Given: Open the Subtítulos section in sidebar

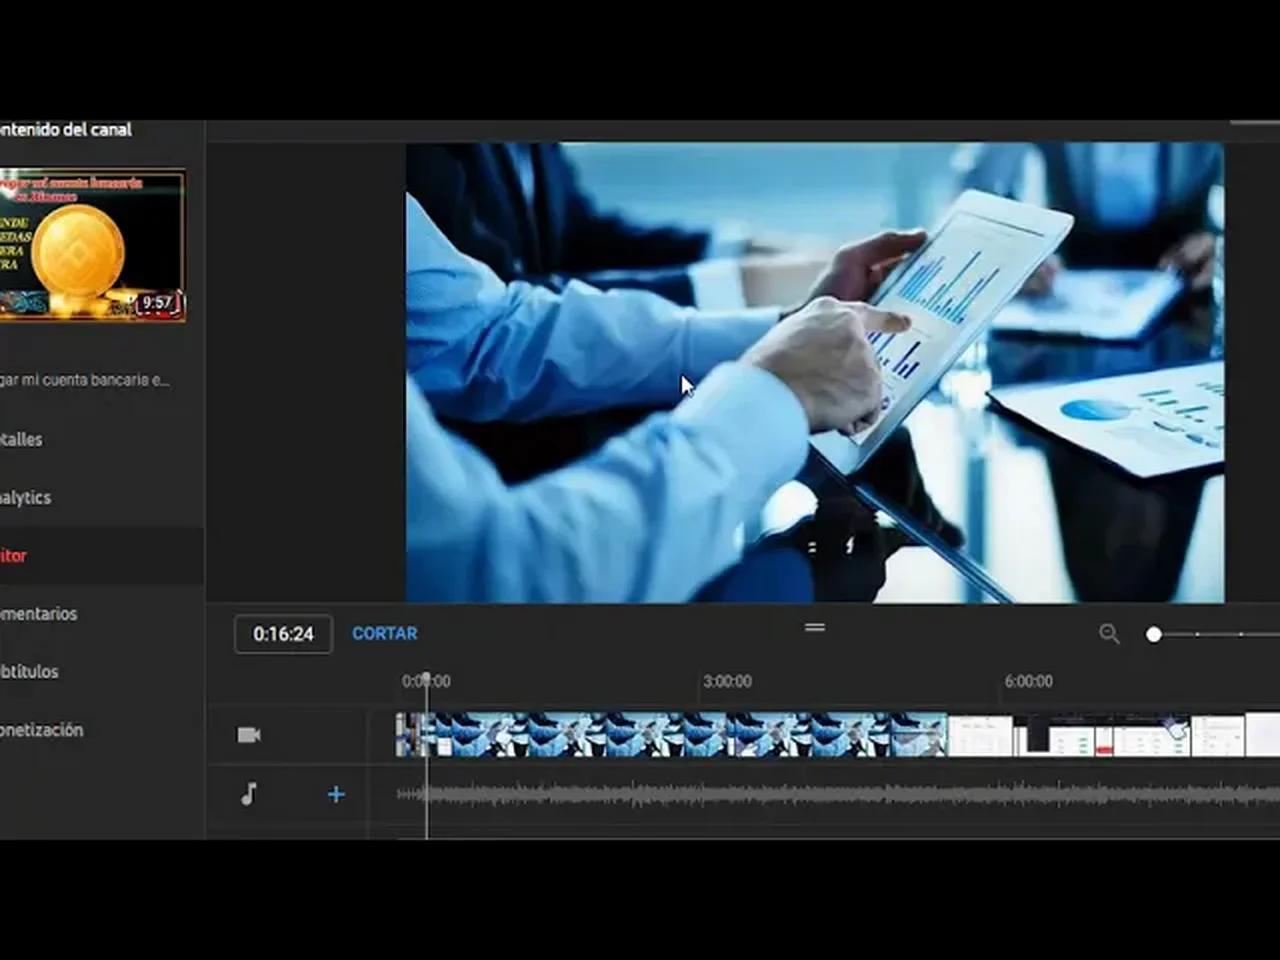Looking at the screenshot, I should coord(30,671).
